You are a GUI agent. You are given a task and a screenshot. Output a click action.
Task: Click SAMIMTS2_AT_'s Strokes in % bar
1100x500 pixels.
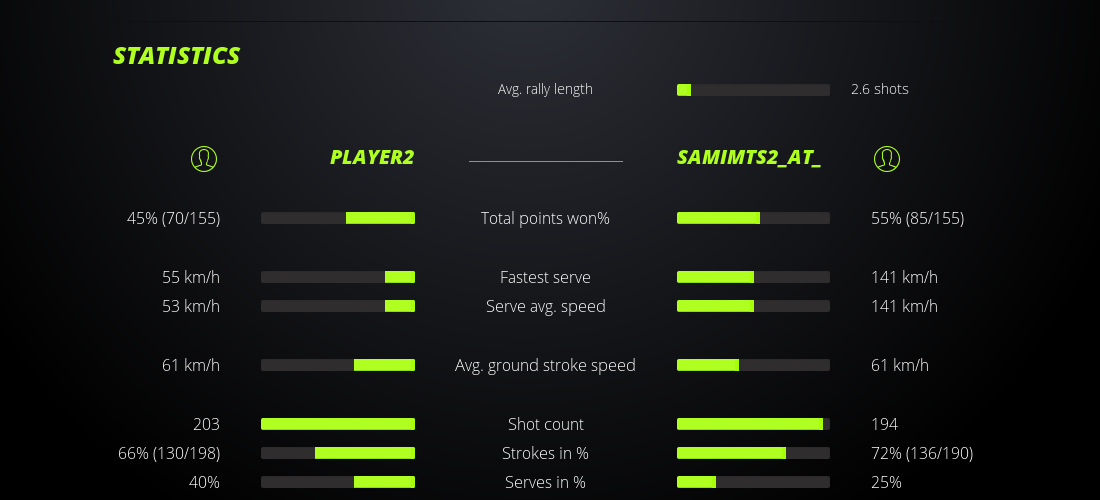click(x=753, y=453)
